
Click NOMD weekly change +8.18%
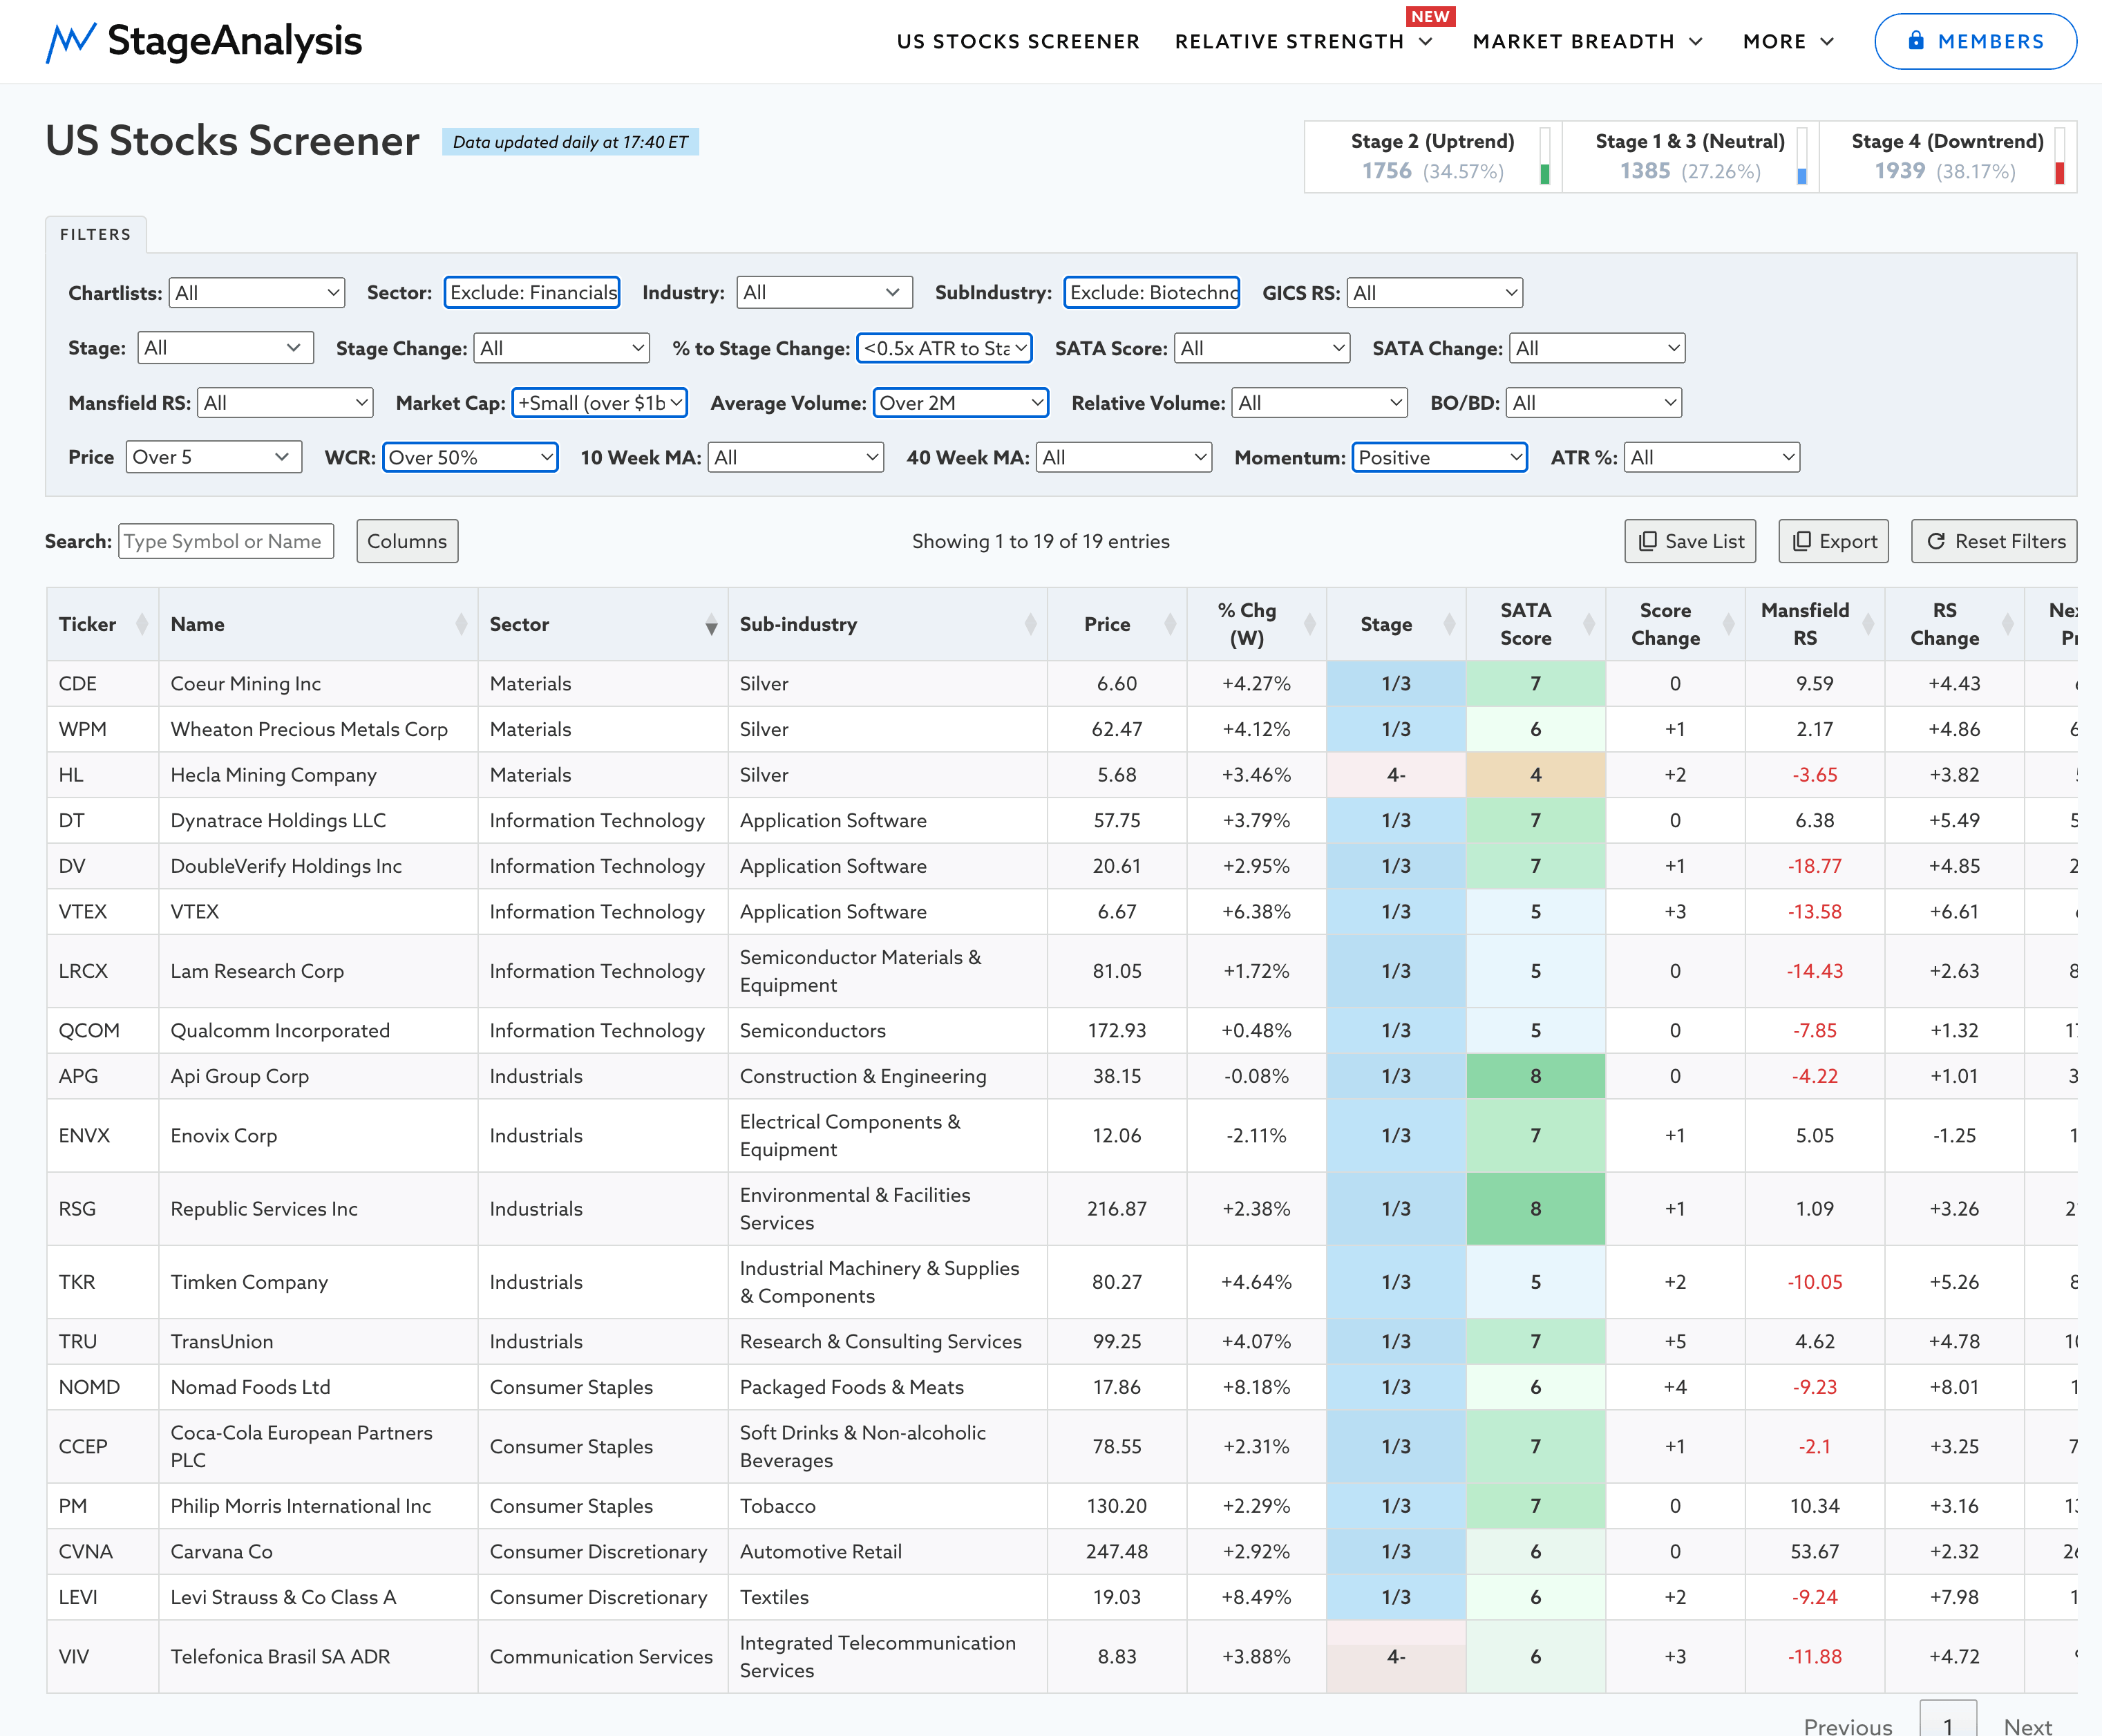pyautogui.click(x=1256, y=1386)
